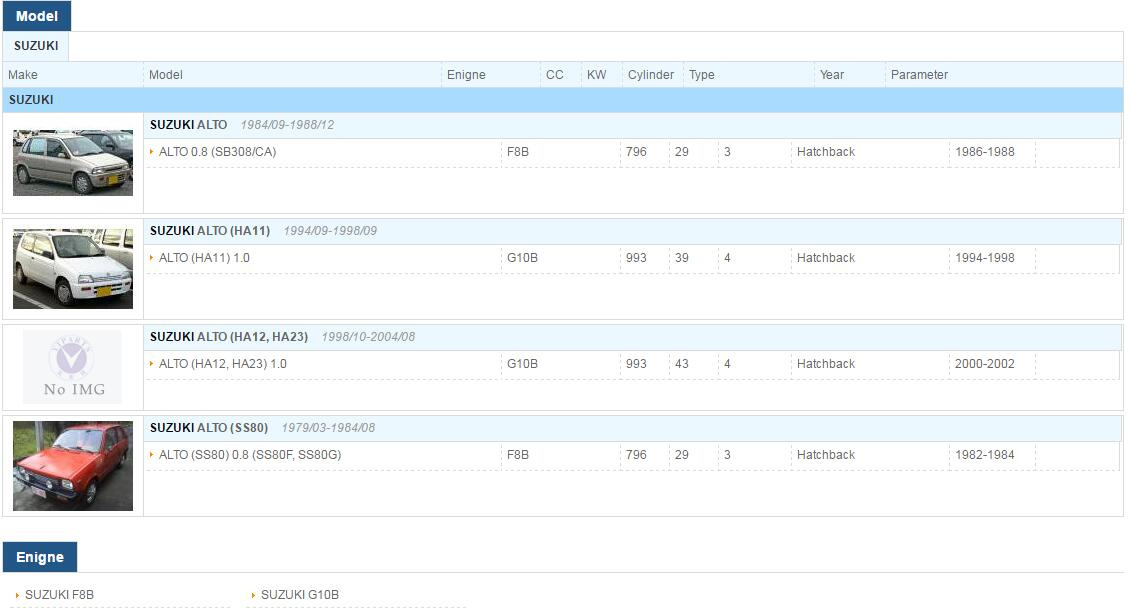The height and width of the screenshot is (613, 1130).
Task: Click the SUZUKI ALTO (SS80) heading
Action: click(208, 428)
